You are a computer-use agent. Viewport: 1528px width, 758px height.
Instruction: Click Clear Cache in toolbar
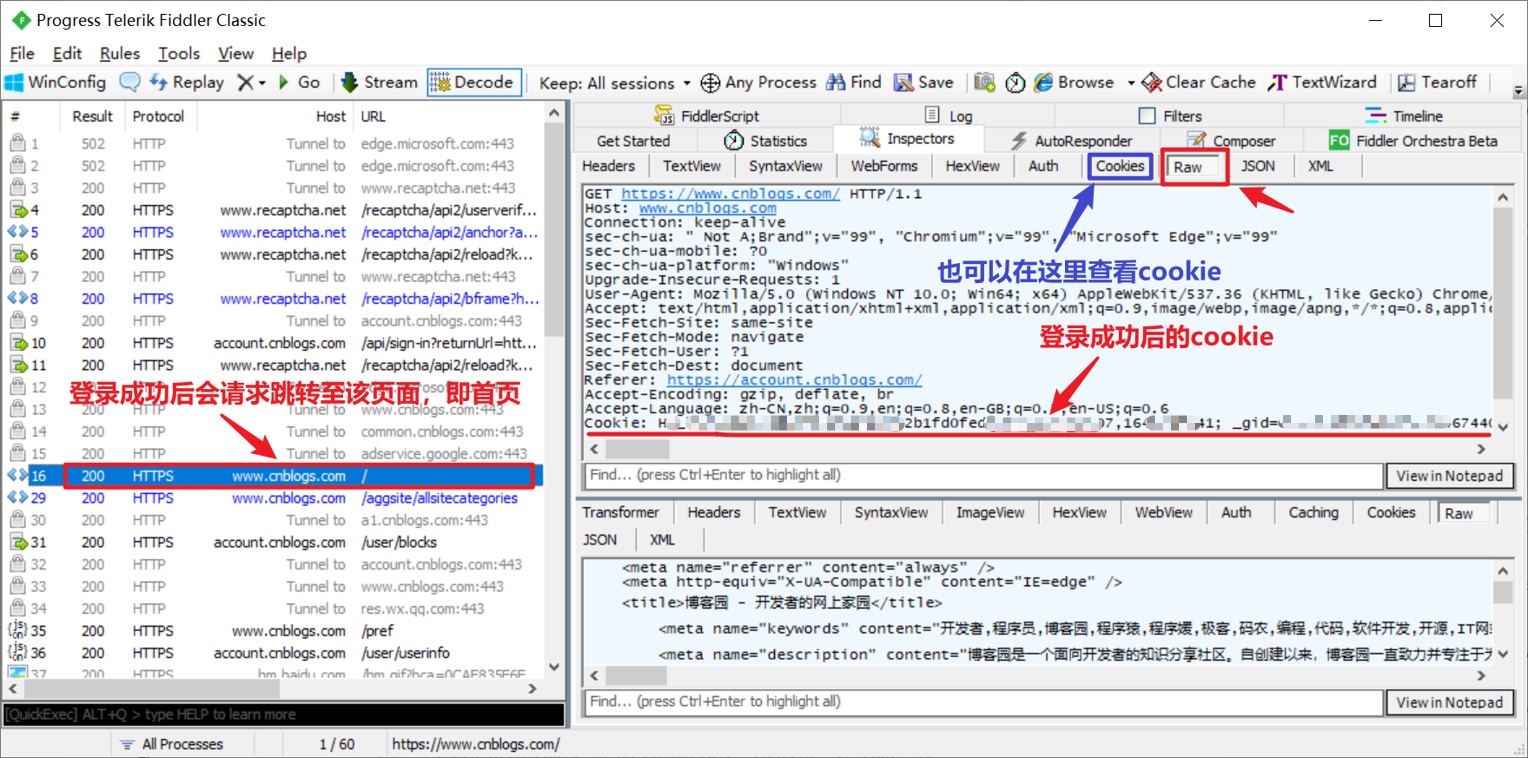click(x=1198, y=82)
